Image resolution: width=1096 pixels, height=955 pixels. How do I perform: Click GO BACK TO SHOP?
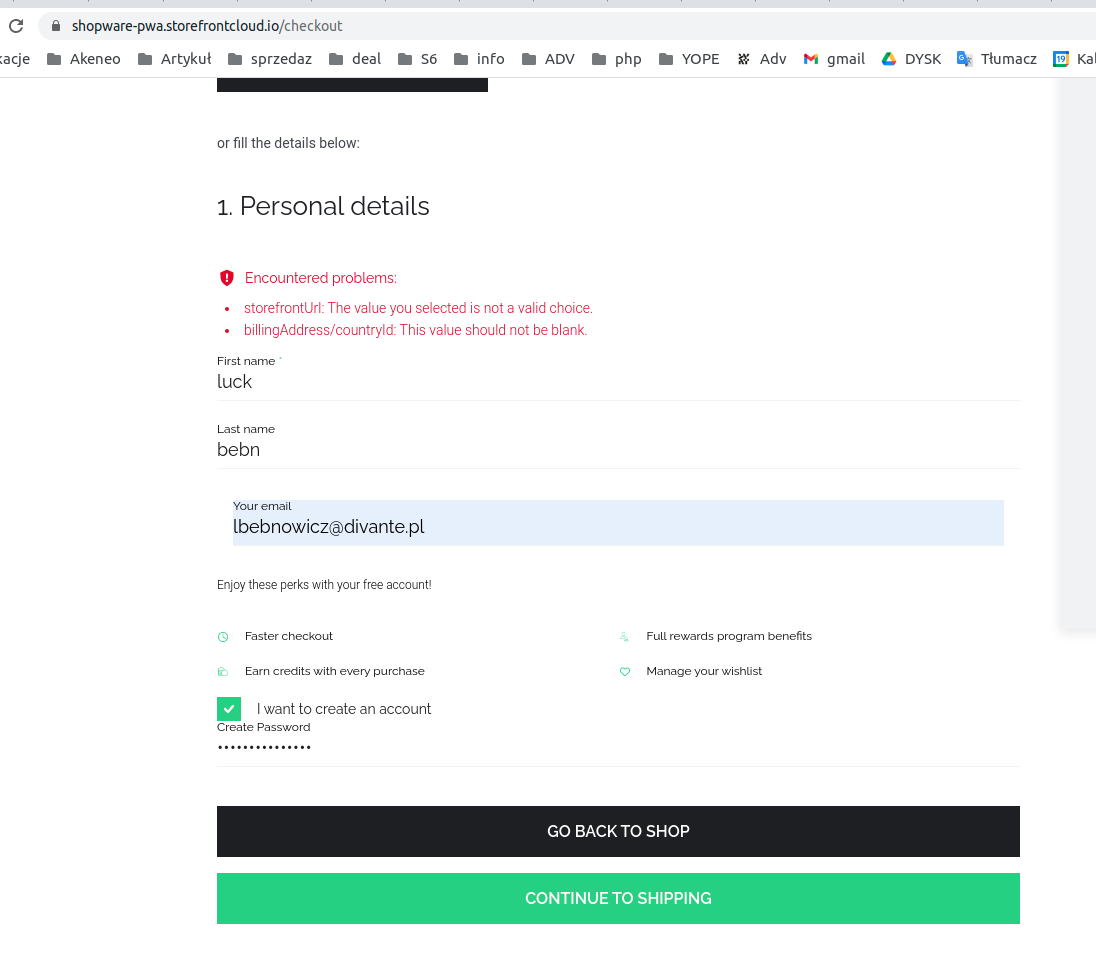[x=618, y=831]
